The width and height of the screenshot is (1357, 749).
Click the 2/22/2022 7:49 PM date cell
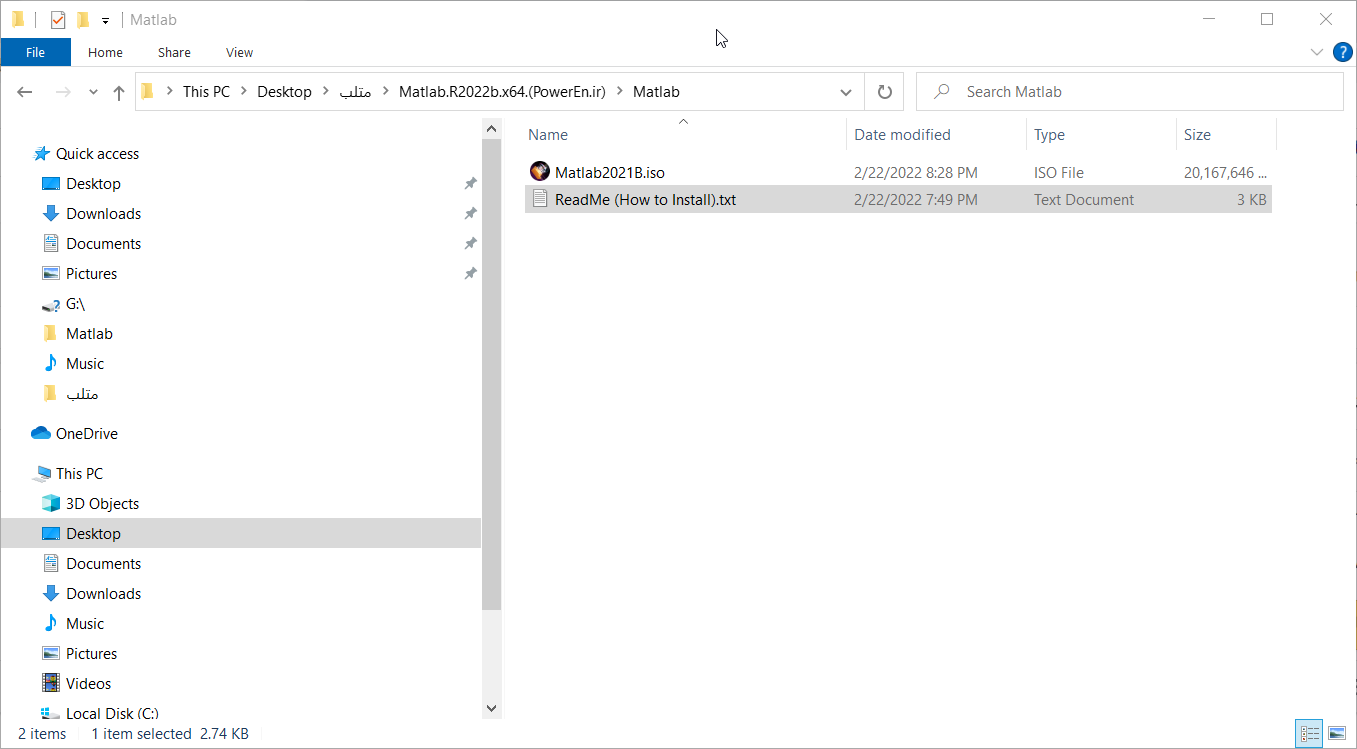(x=916, y=200)
